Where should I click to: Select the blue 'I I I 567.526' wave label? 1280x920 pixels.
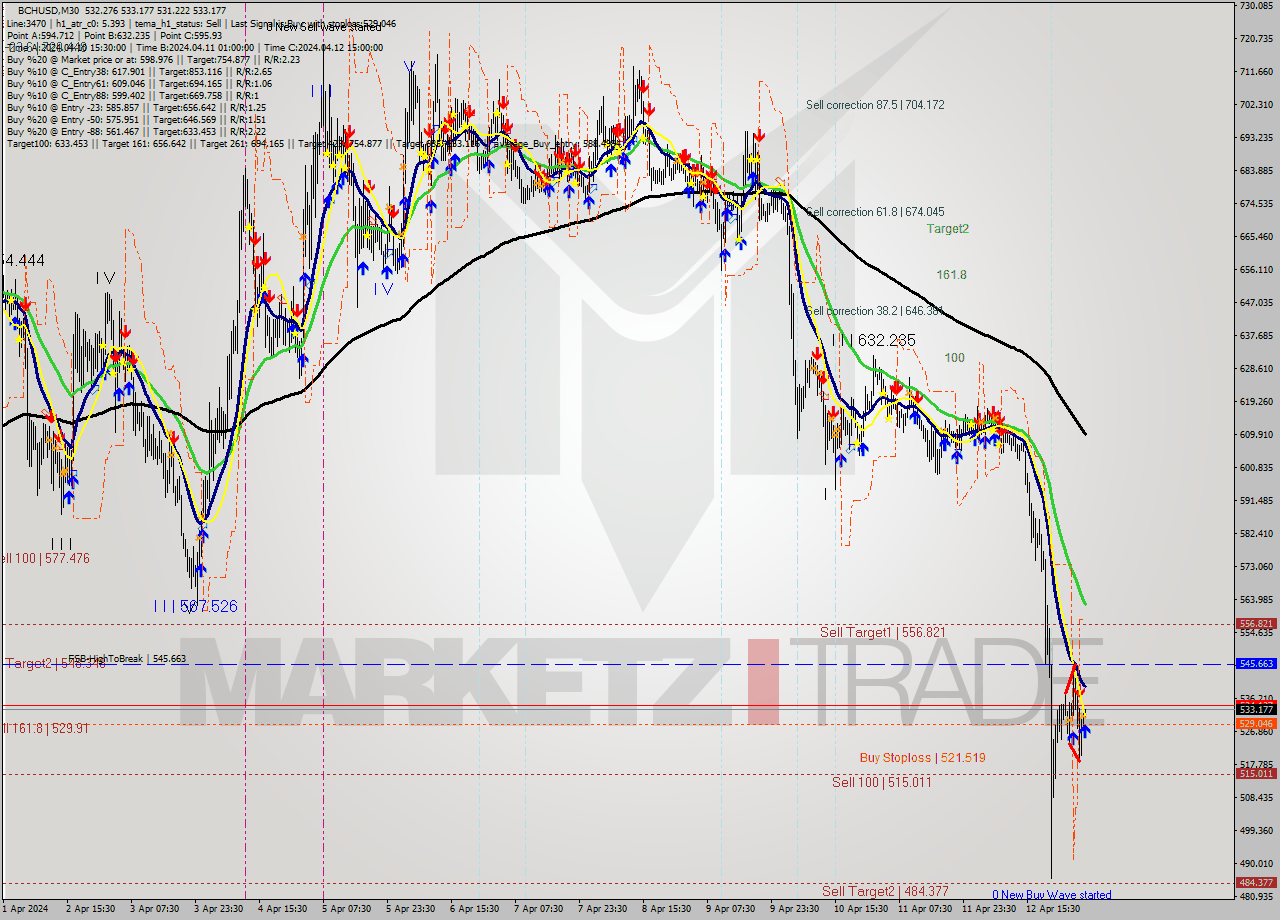[198, 606]
